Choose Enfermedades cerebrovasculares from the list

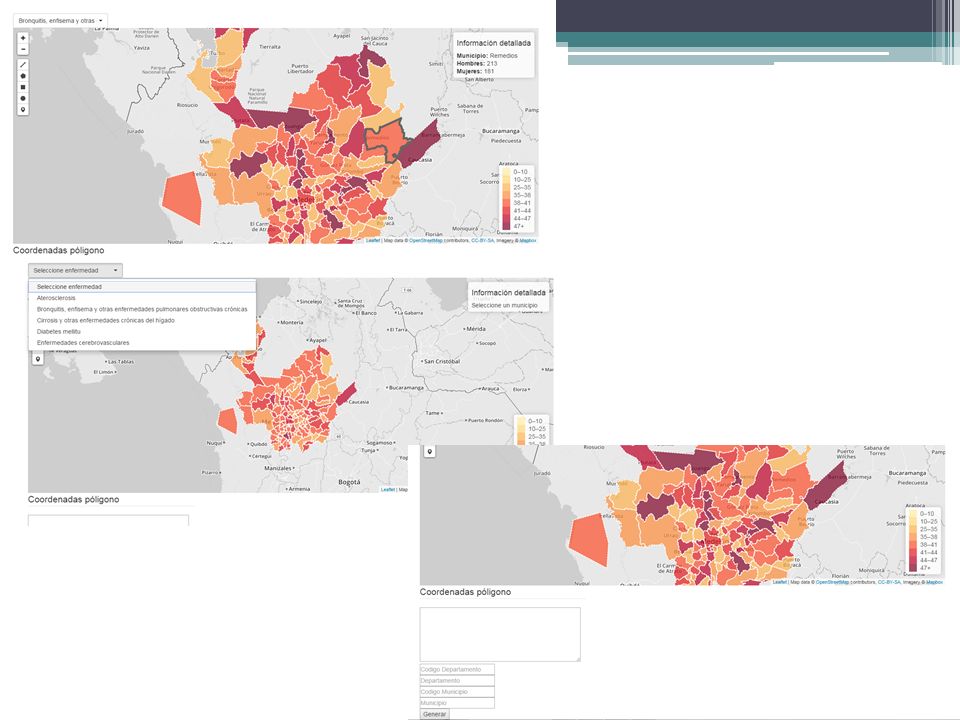pos(142,343)
